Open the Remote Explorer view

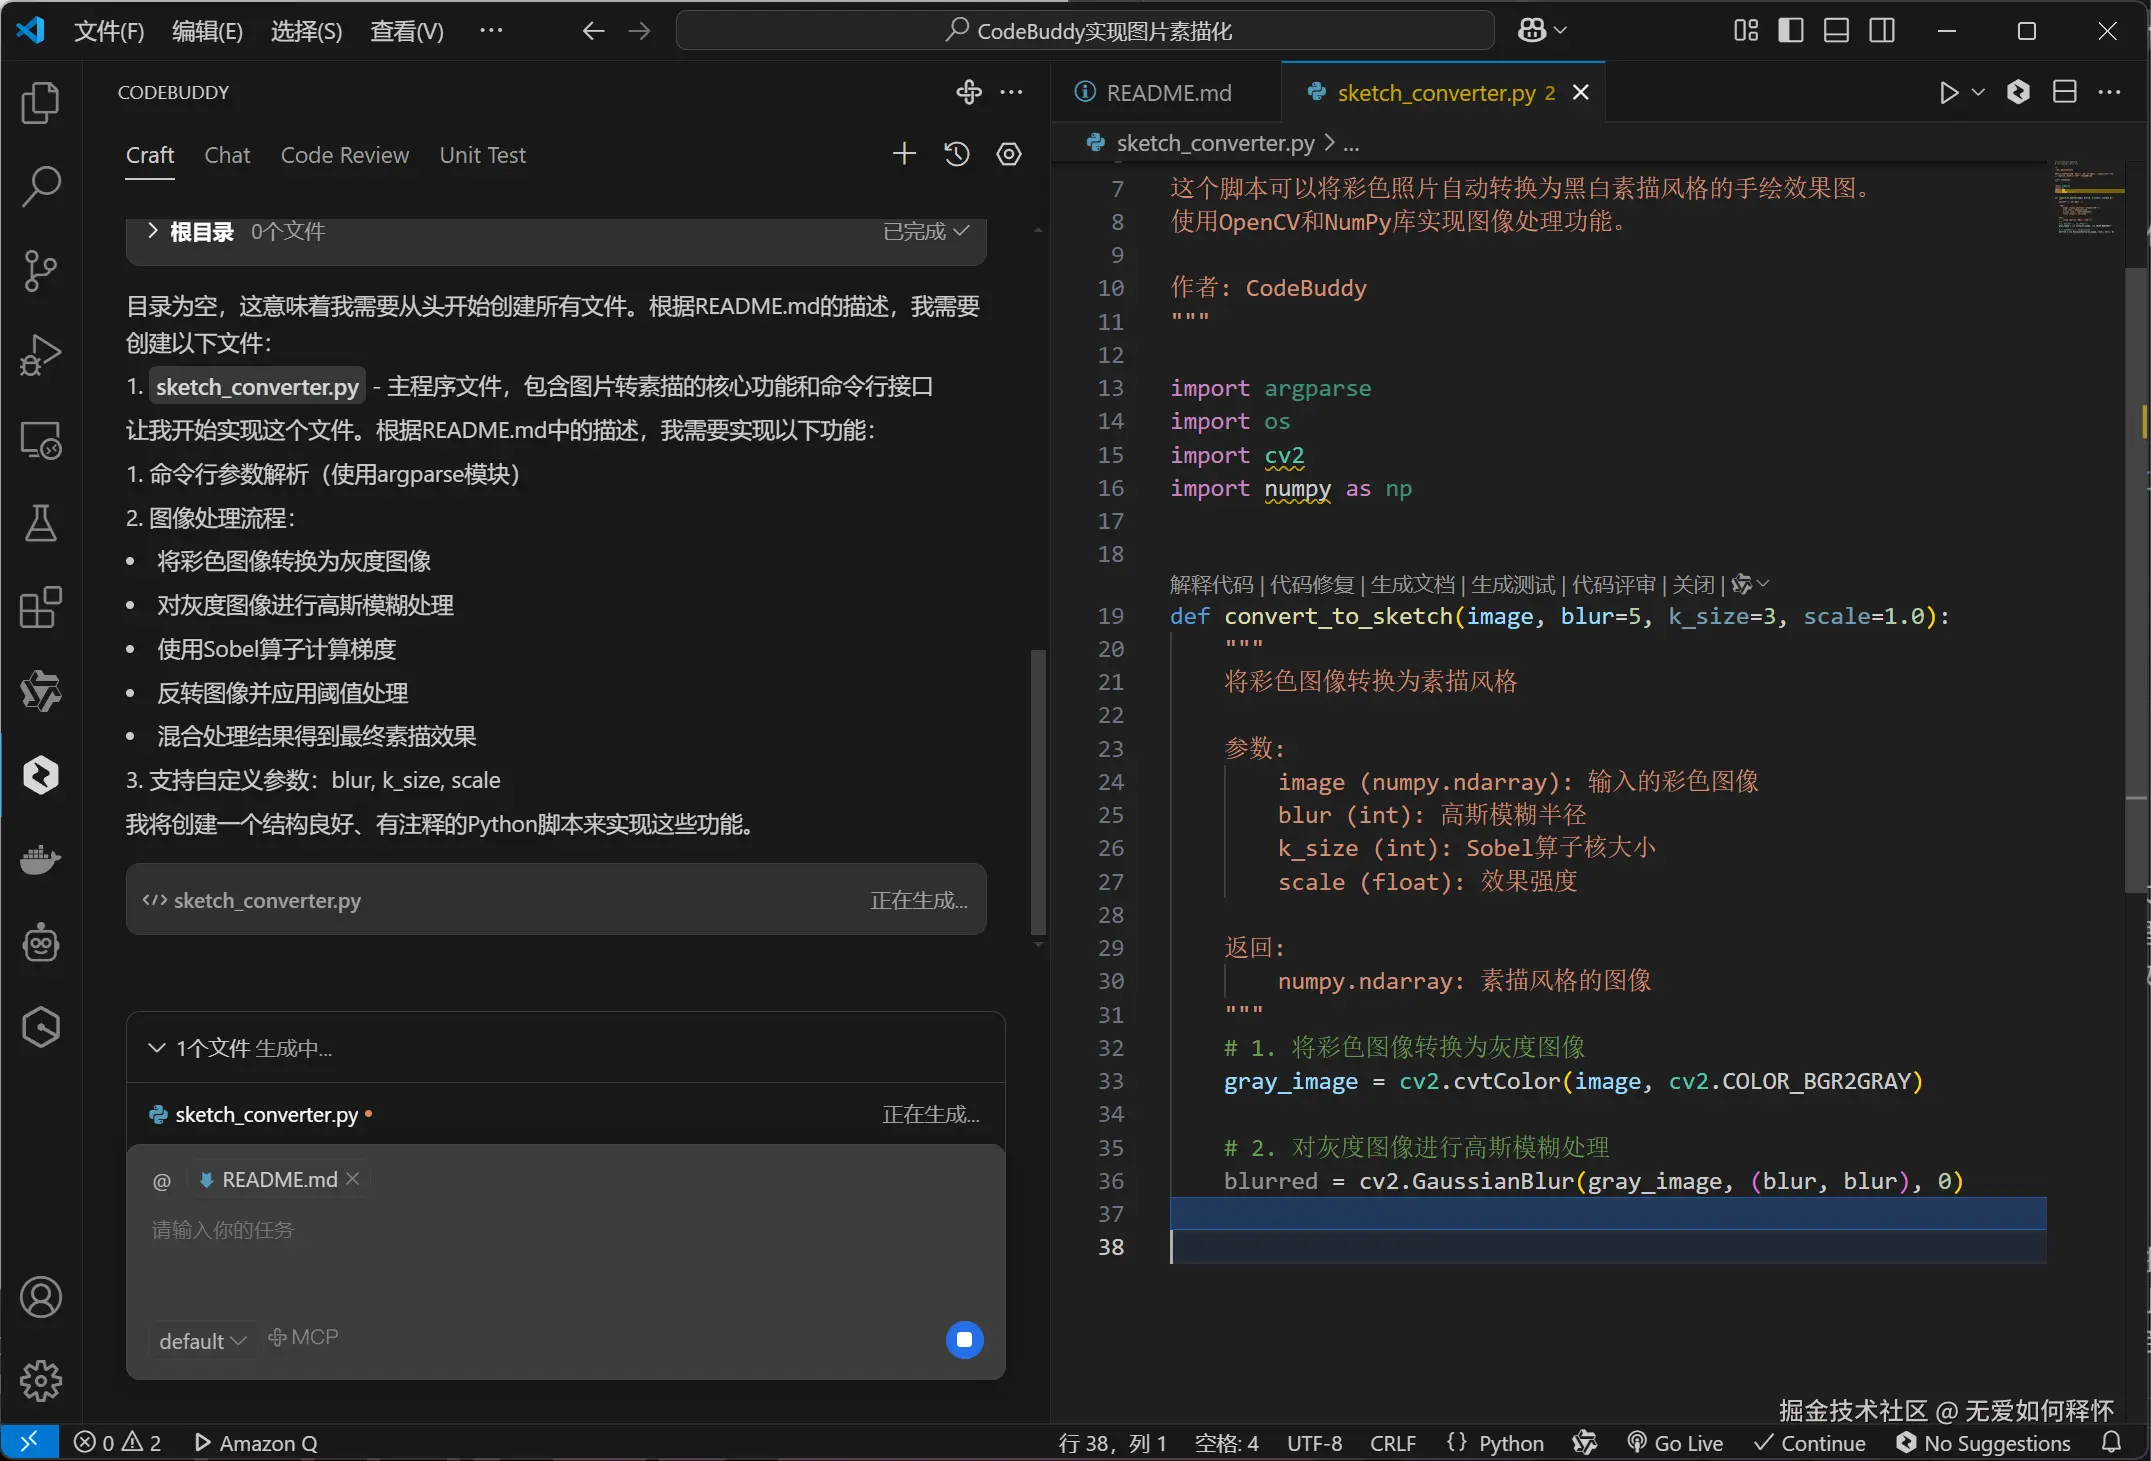pyautogui.click(x=40, y=439)
